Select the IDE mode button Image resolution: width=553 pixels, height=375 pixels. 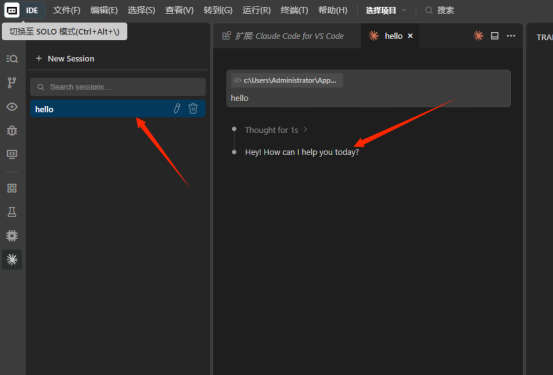pos(32,10)
